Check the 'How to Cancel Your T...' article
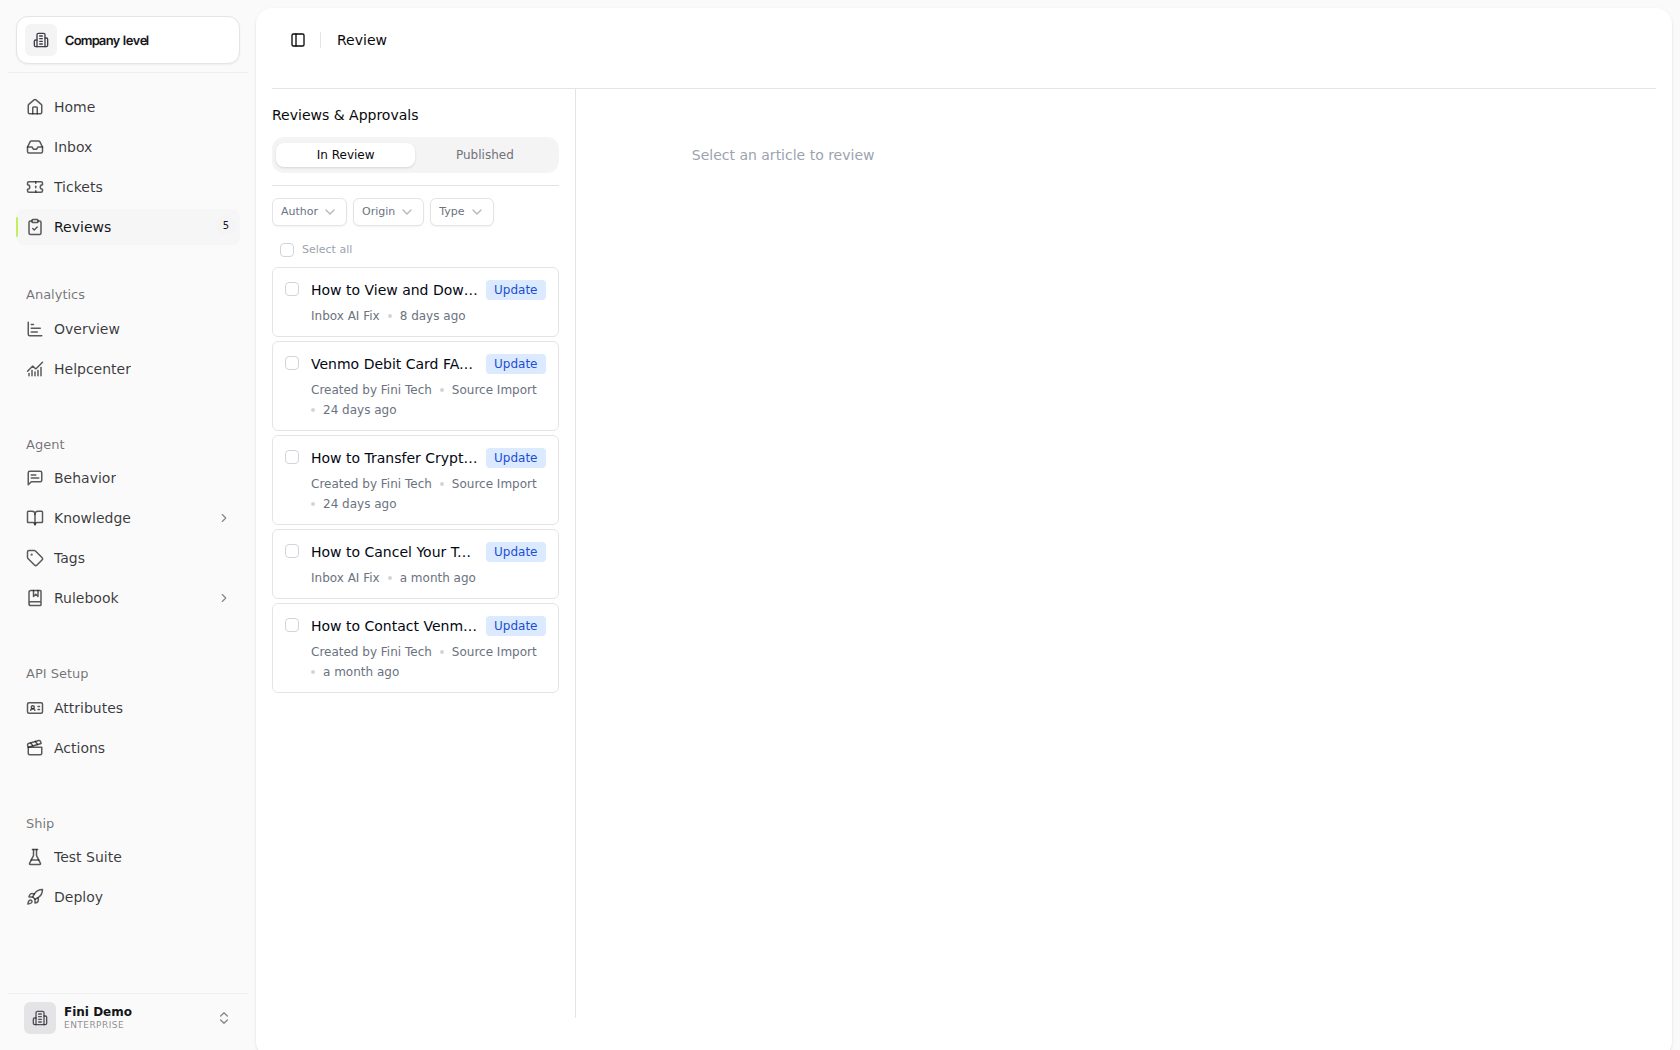The image size is (1680, 1050). [x=292, y=551]
